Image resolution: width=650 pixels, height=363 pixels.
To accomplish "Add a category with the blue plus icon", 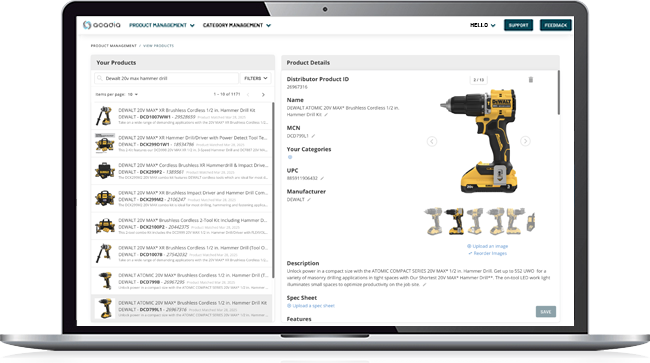I will 290,157.
